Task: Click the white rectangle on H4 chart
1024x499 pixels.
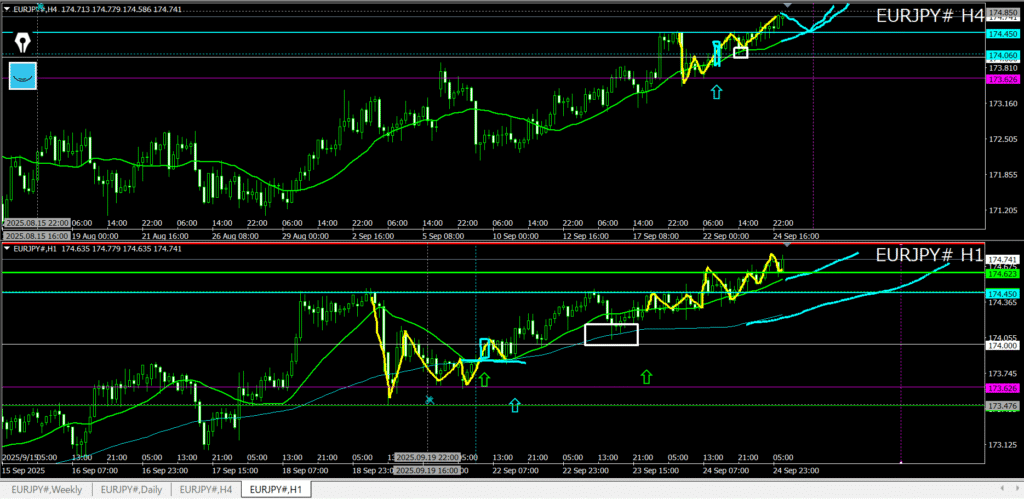Action: pyautogui.click(x=740, y=52)
